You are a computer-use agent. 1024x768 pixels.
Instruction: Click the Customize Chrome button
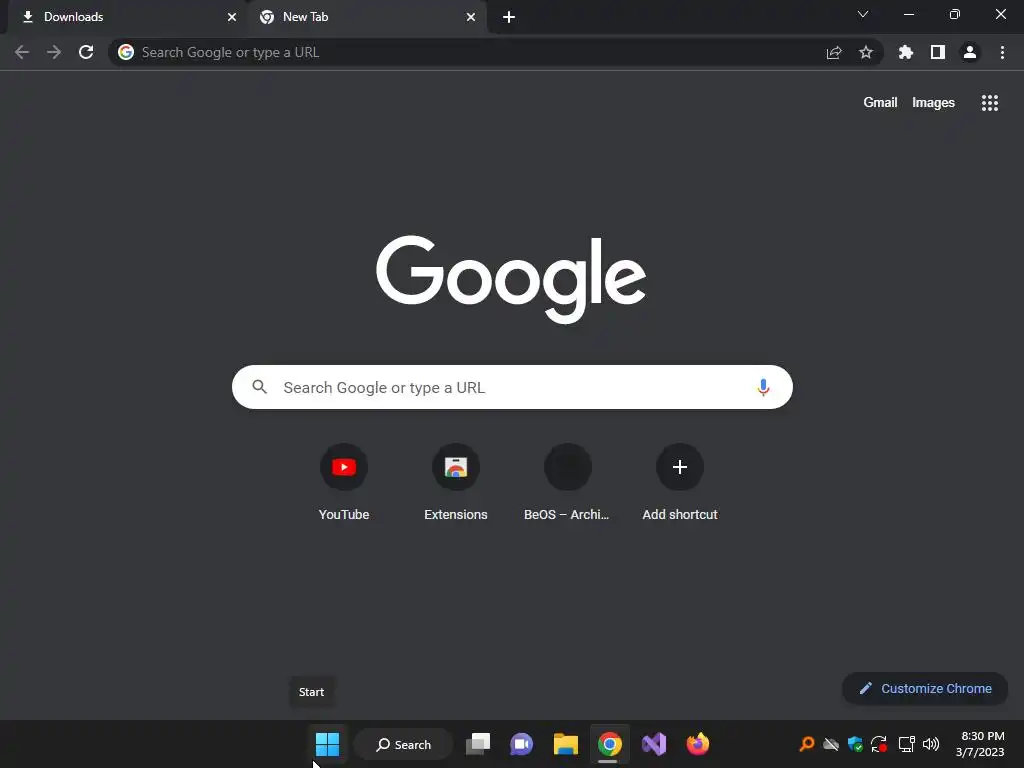[x=925, y=688]
